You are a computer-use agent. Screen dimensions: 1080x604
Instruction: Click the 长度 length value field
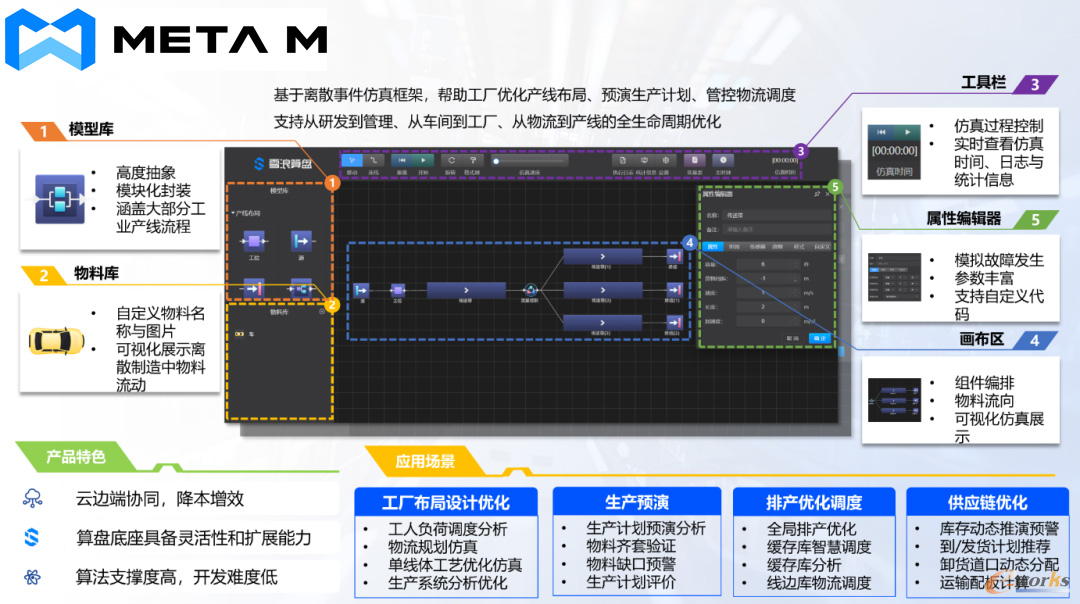click(768, 307)
